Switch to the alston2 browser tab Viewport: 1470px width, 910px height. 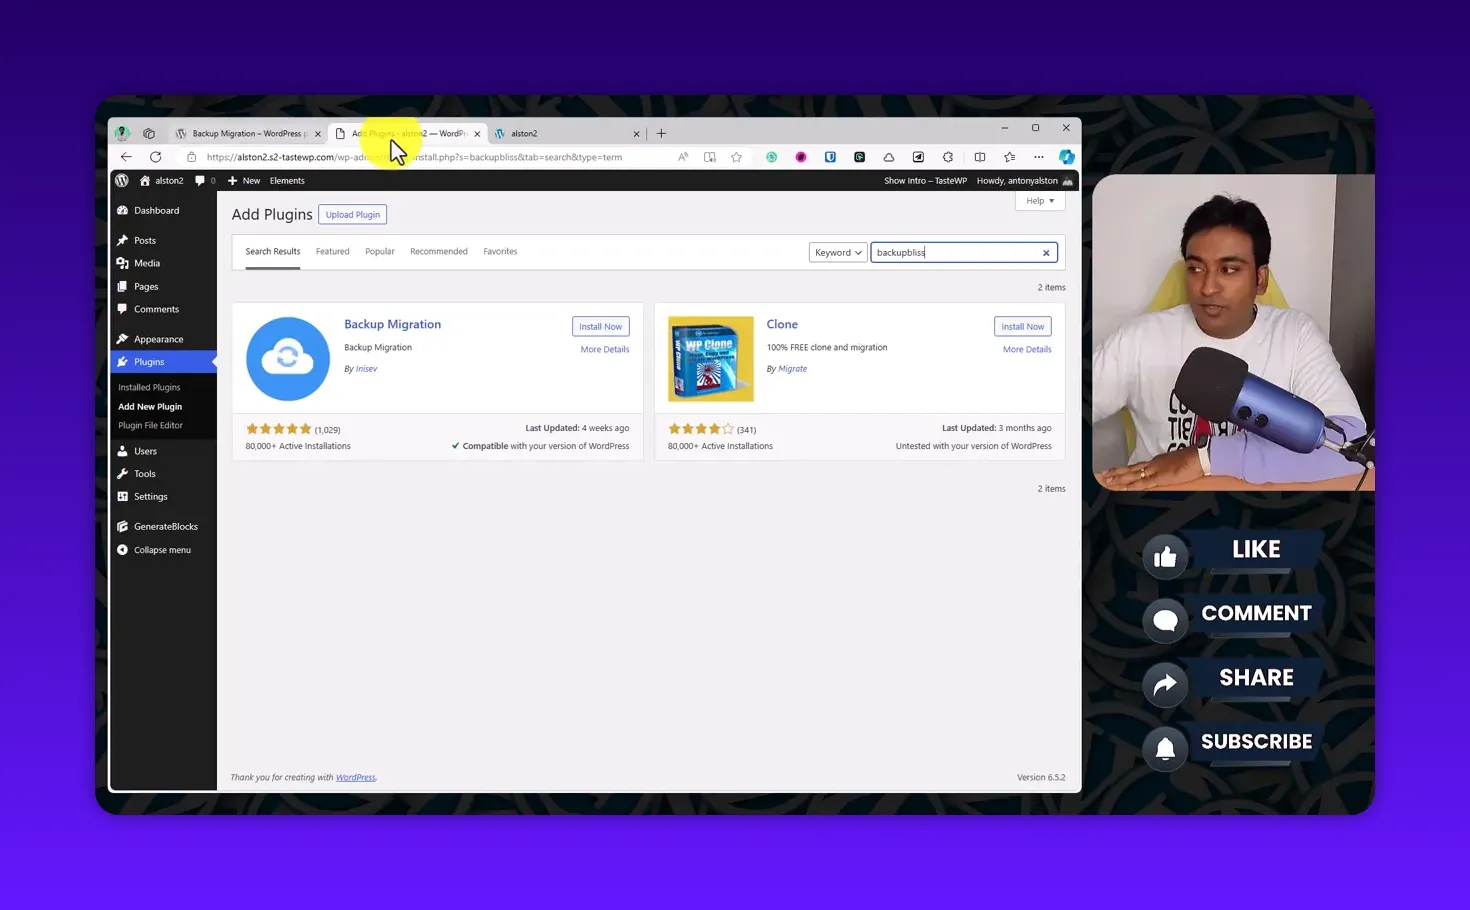(x=524, y=132)
